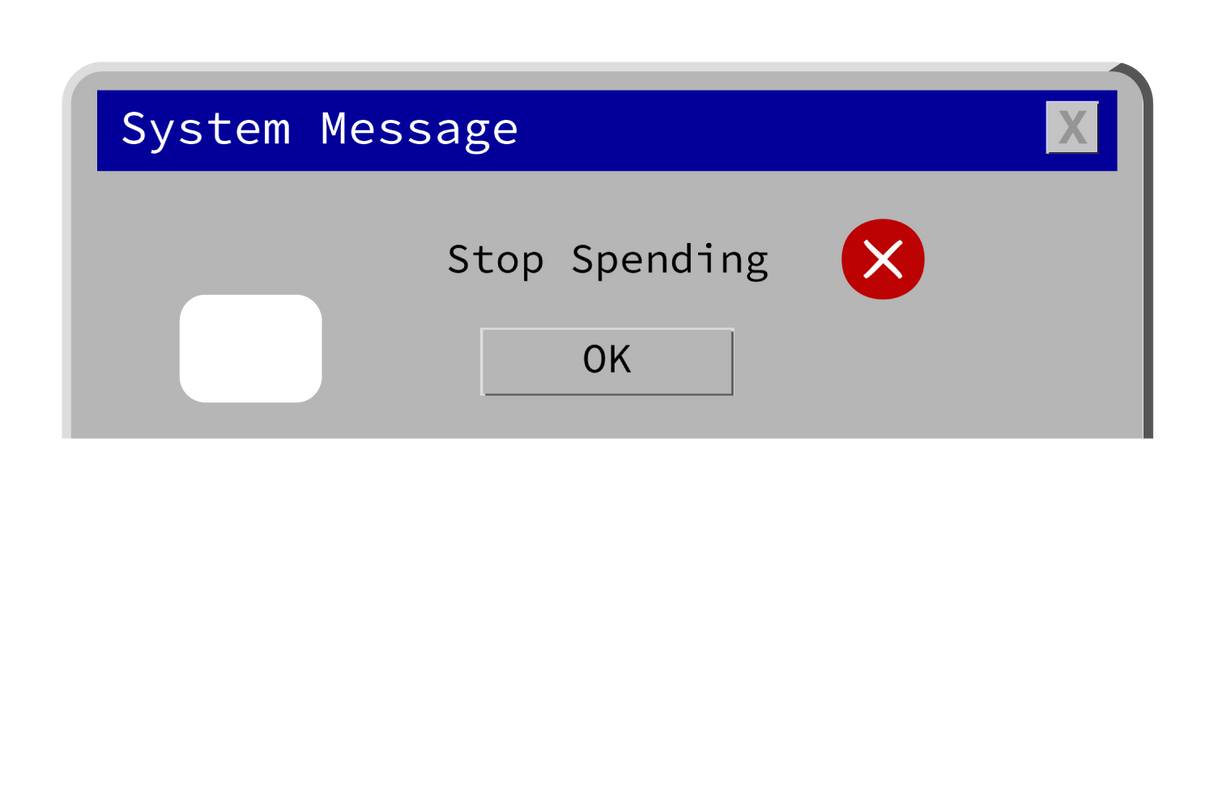The image size is (1214, 809).
Task: Close the System Message dialog
Action: click(1072, 127)
